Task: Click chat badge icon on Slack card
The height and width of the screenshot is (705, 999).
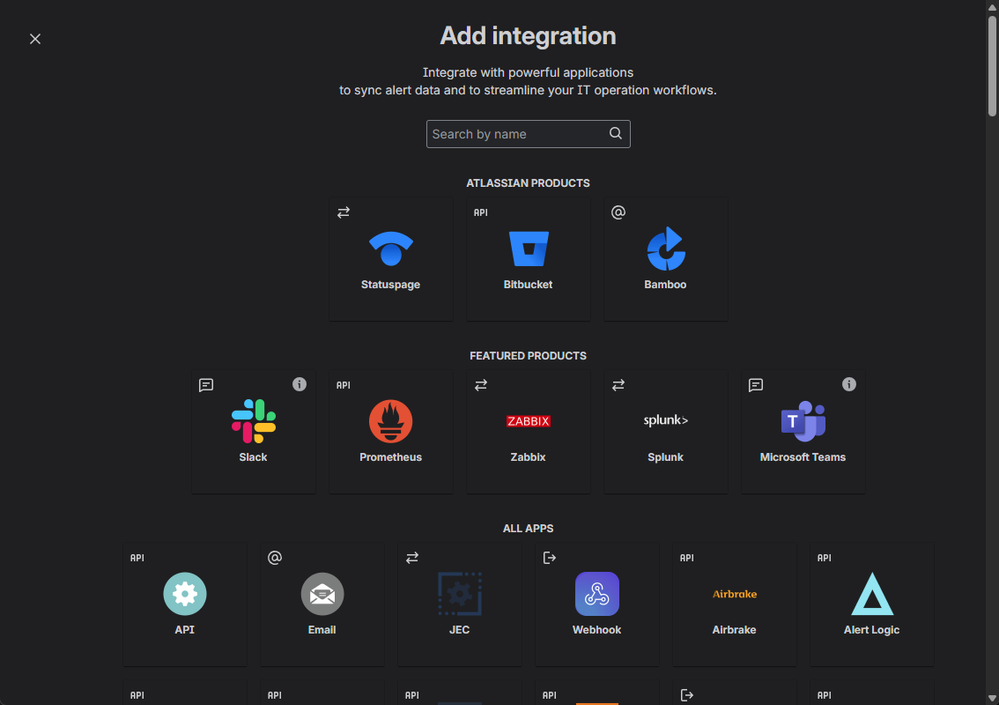Action: [x=206, y=385]
